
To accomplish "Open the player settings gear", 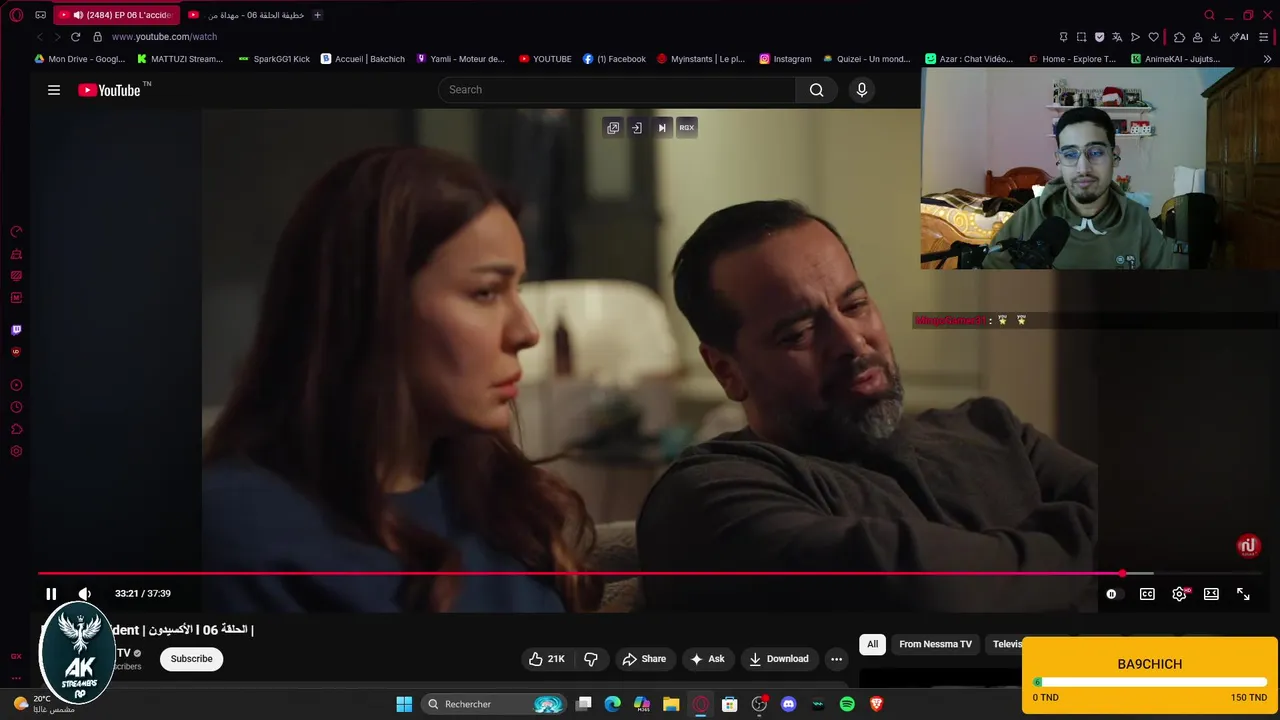I will pyautogui.click(x=1180, y=594).
